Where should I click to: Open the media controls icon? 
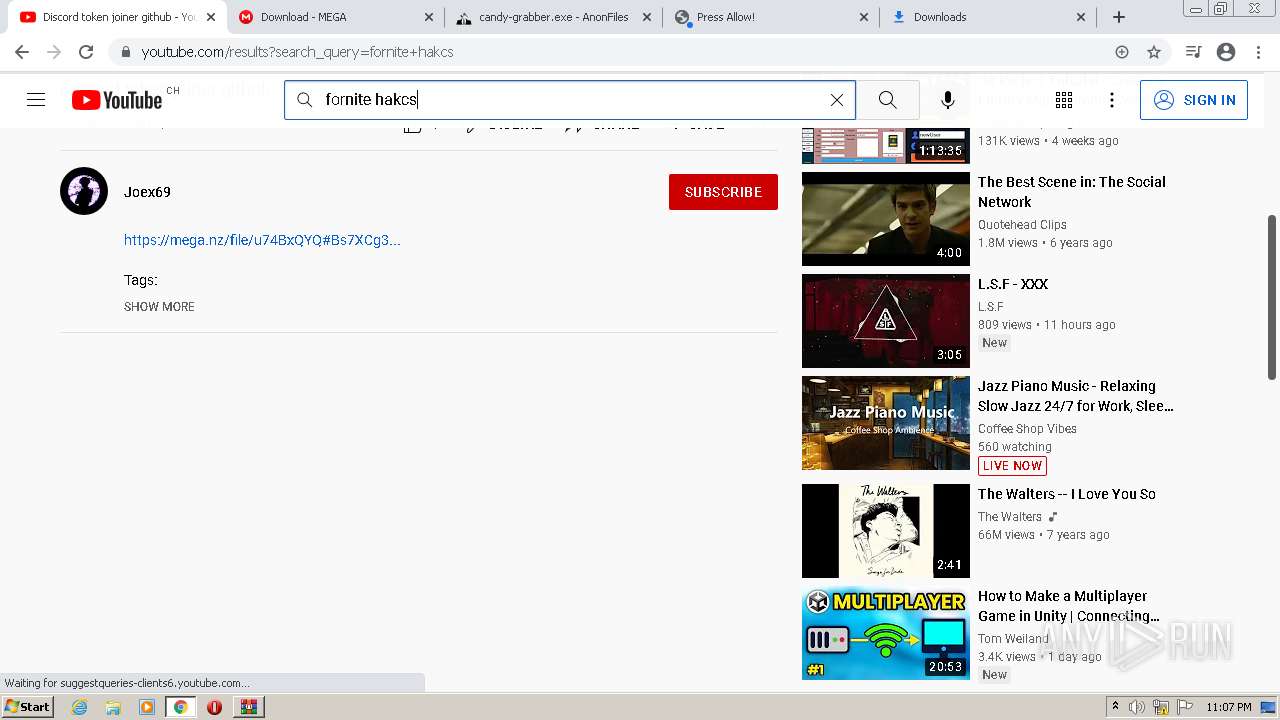[x=1193, y=52]
